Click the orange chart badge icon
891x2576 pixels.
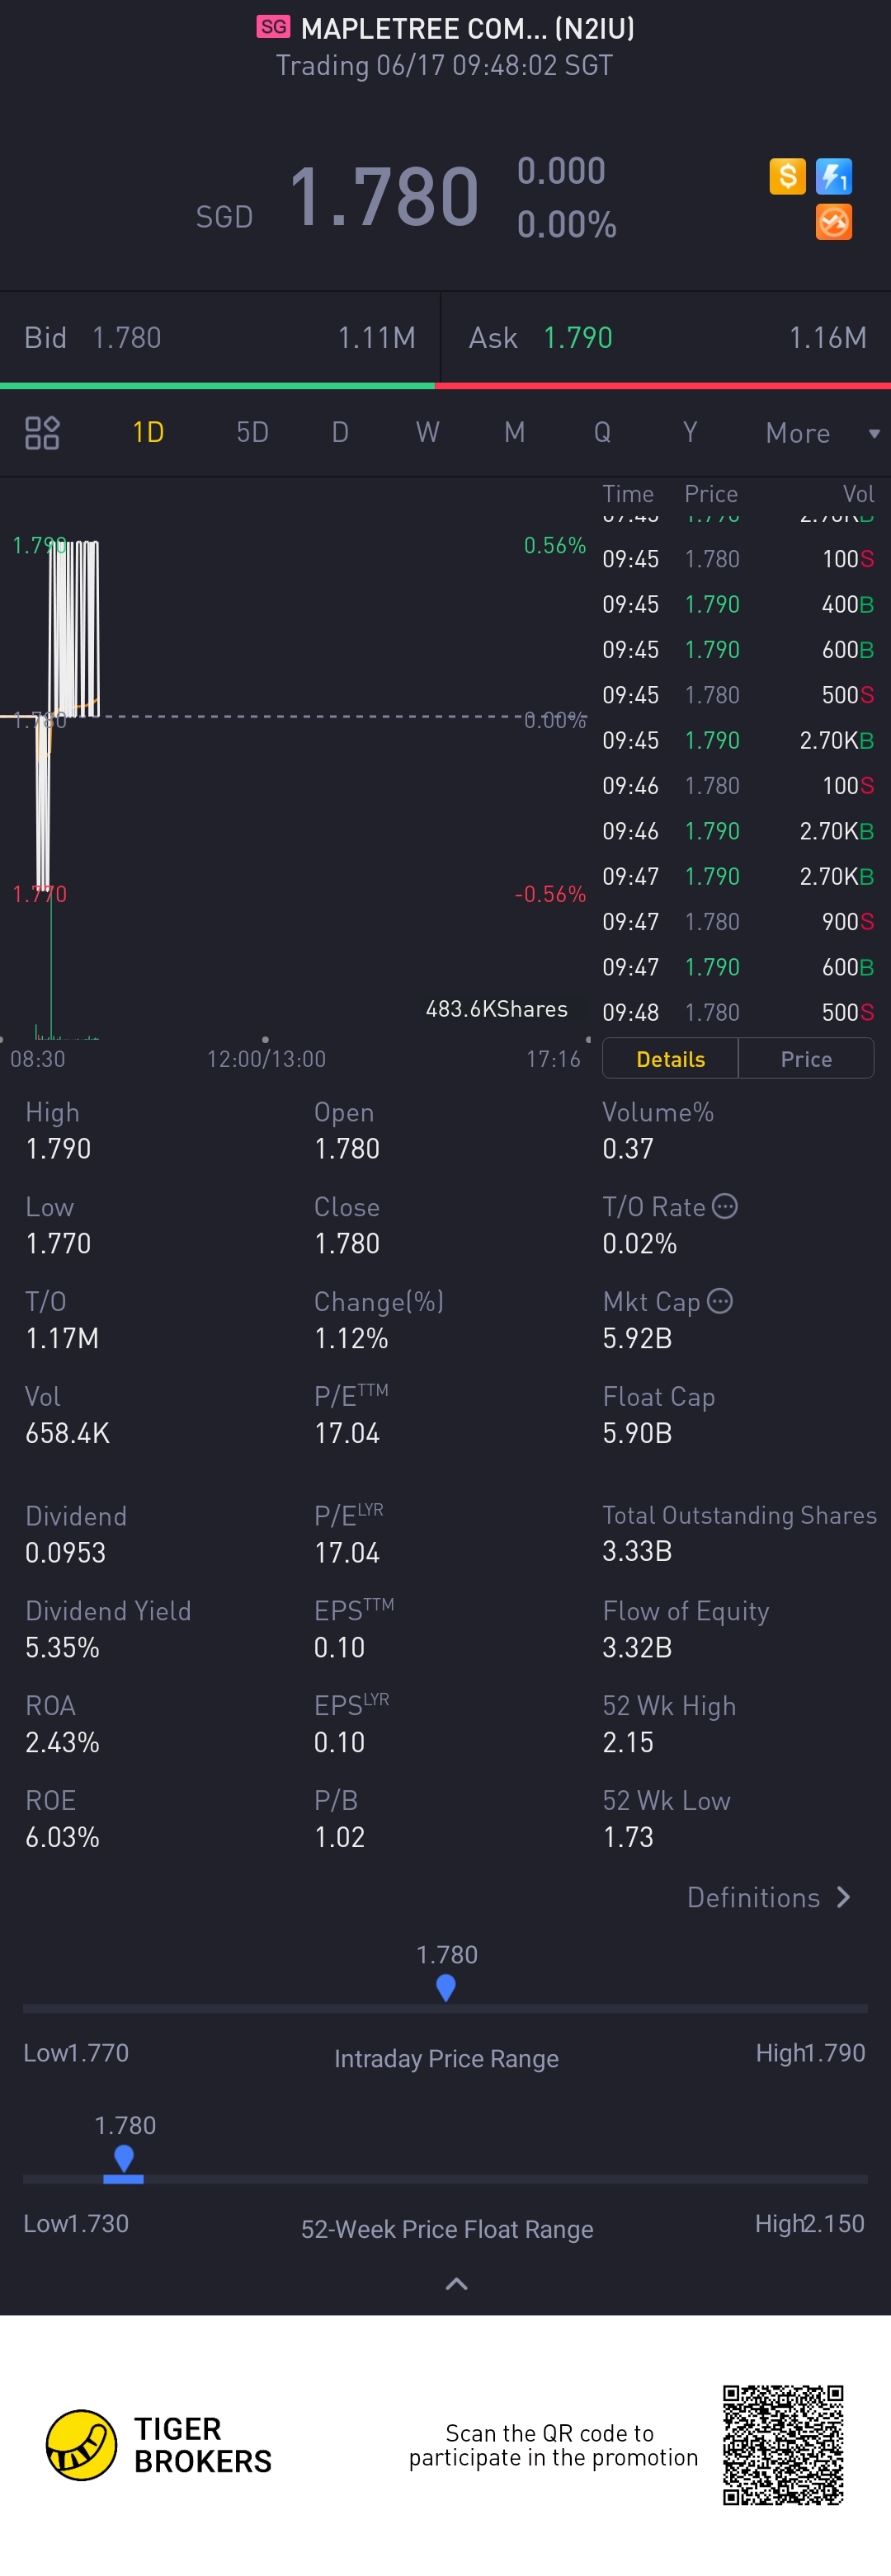(x=833, y=222)
